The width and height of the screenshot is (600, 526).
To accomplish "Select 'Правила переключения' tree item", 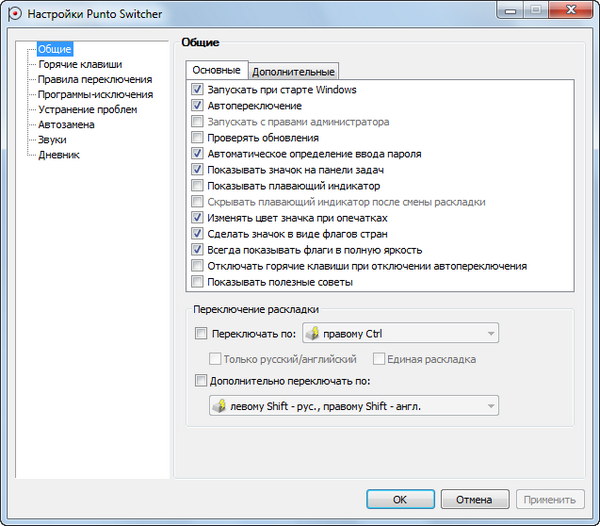I will point(94,79).
